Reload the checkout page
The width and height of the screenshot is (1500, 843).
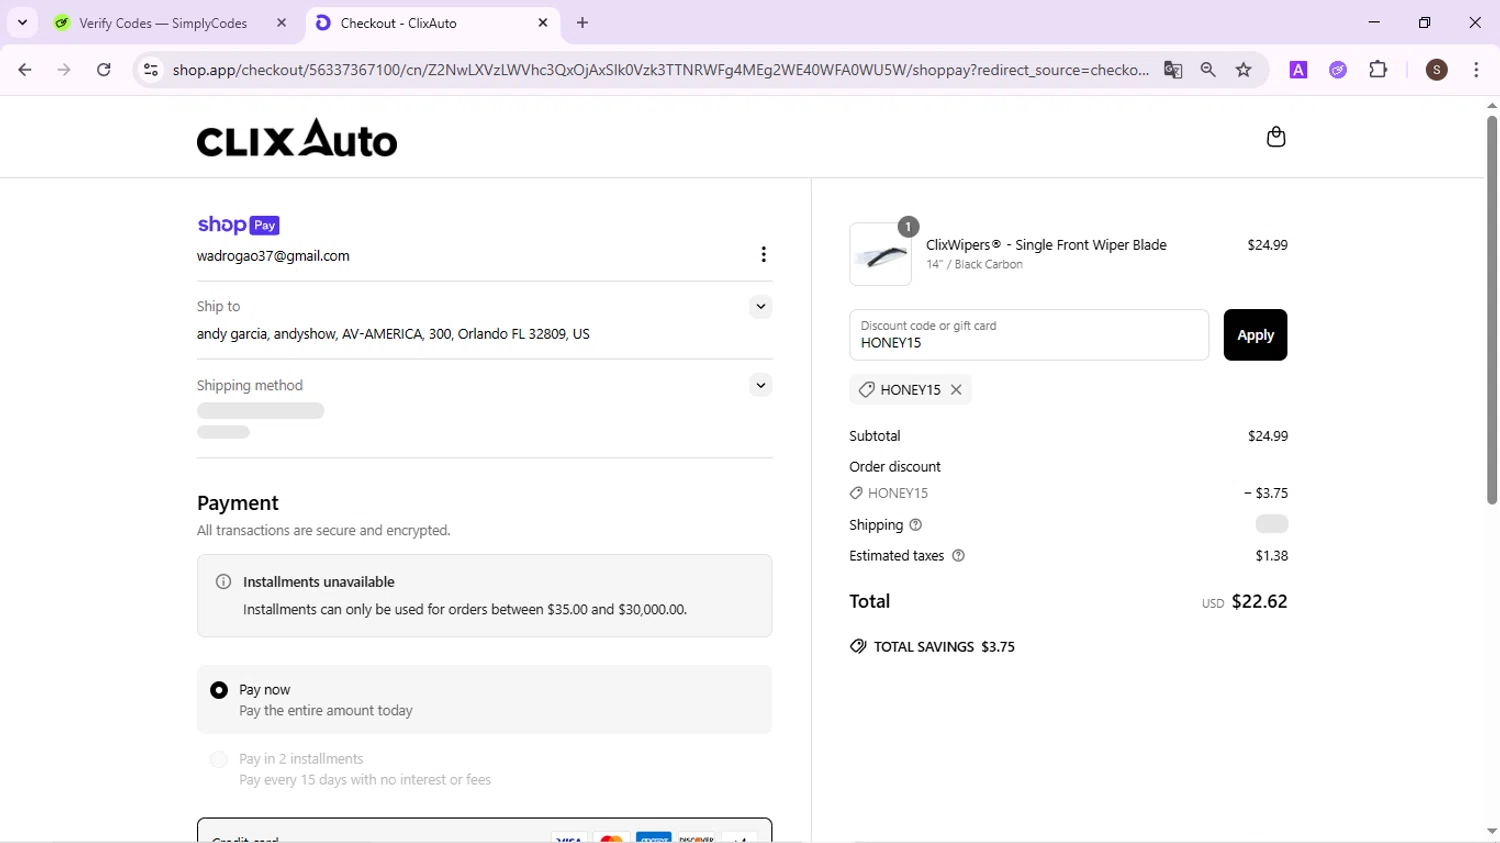point(104,70)
